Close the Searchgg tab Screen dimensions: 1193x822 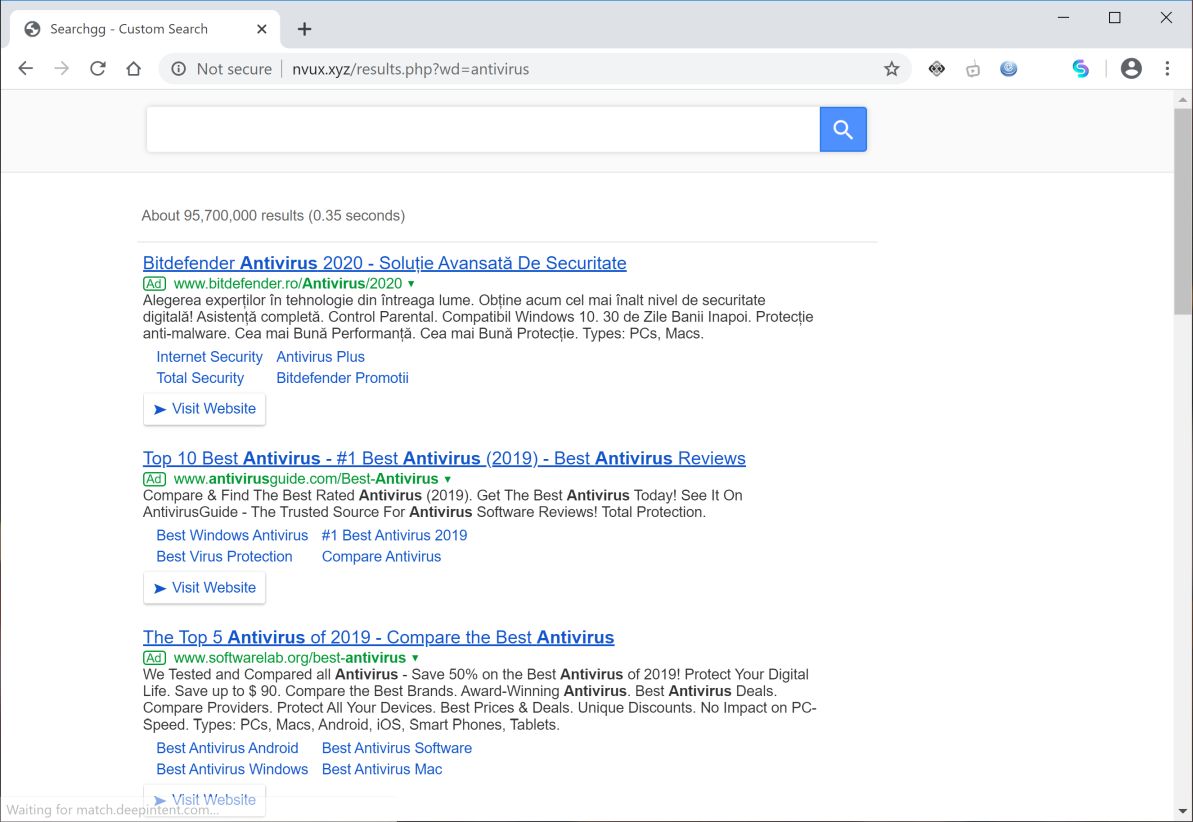point(262,29)
